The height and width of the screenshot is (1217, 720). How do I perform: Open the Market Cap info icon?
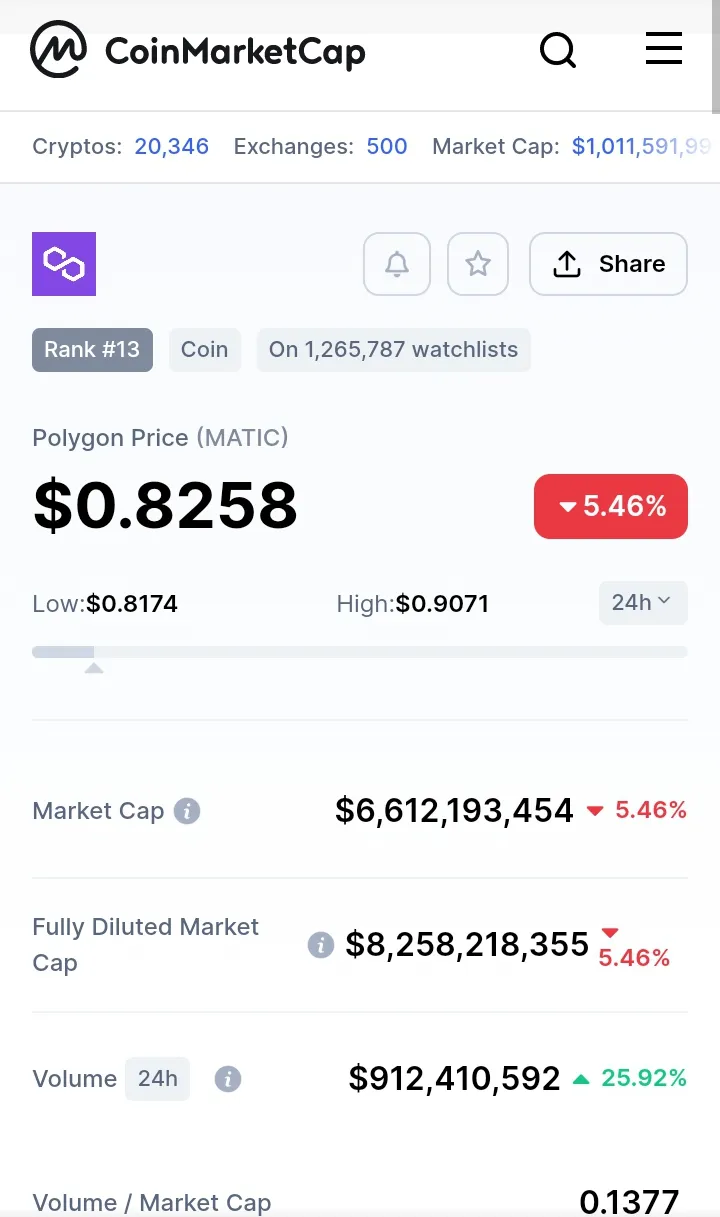click(x=187, y=811)
